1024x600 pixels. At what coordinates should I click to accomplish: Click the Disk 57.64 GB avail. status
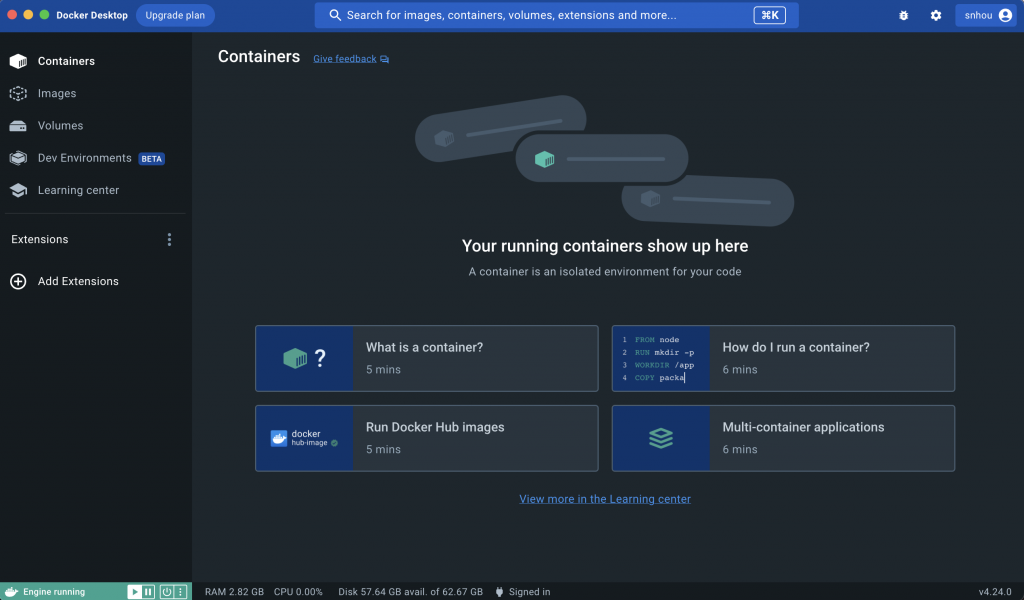(x=410, y=592)
